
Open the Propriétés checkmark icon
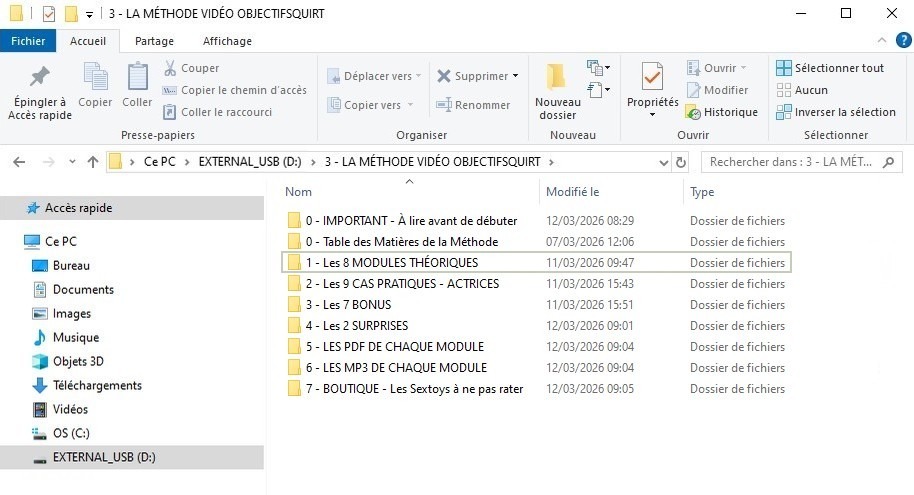652,77
